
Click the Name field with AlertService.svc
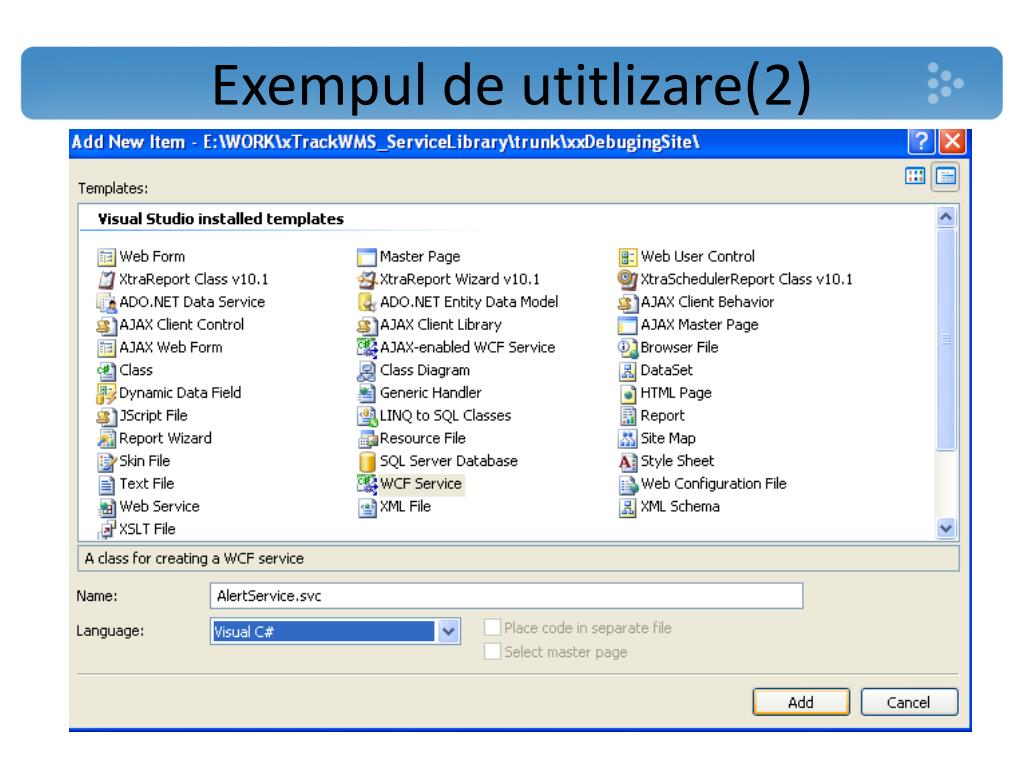coord(506,596)
